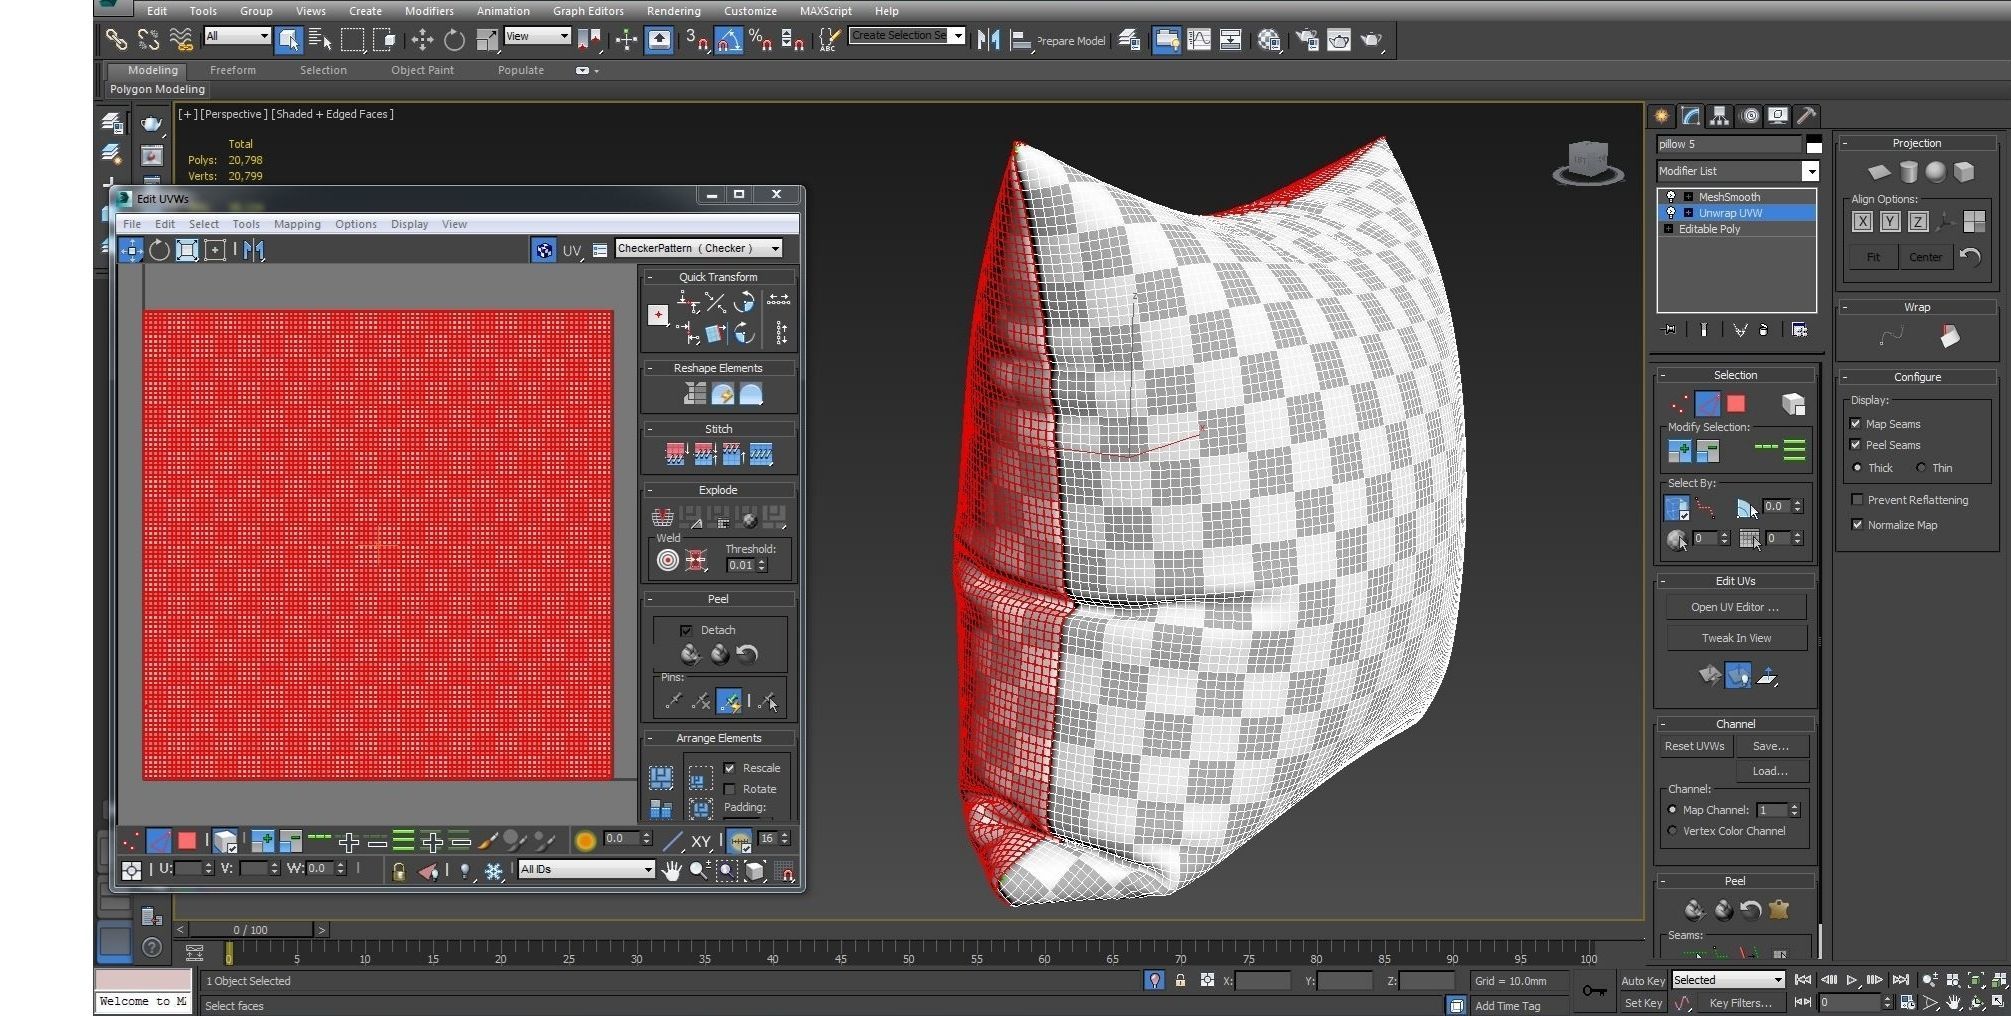Image resolution: width=2011 pixels, height=1016 pixels.
Task: Toggle MeshSmooth modifier lightbulb visibility
Action: 1670,197
